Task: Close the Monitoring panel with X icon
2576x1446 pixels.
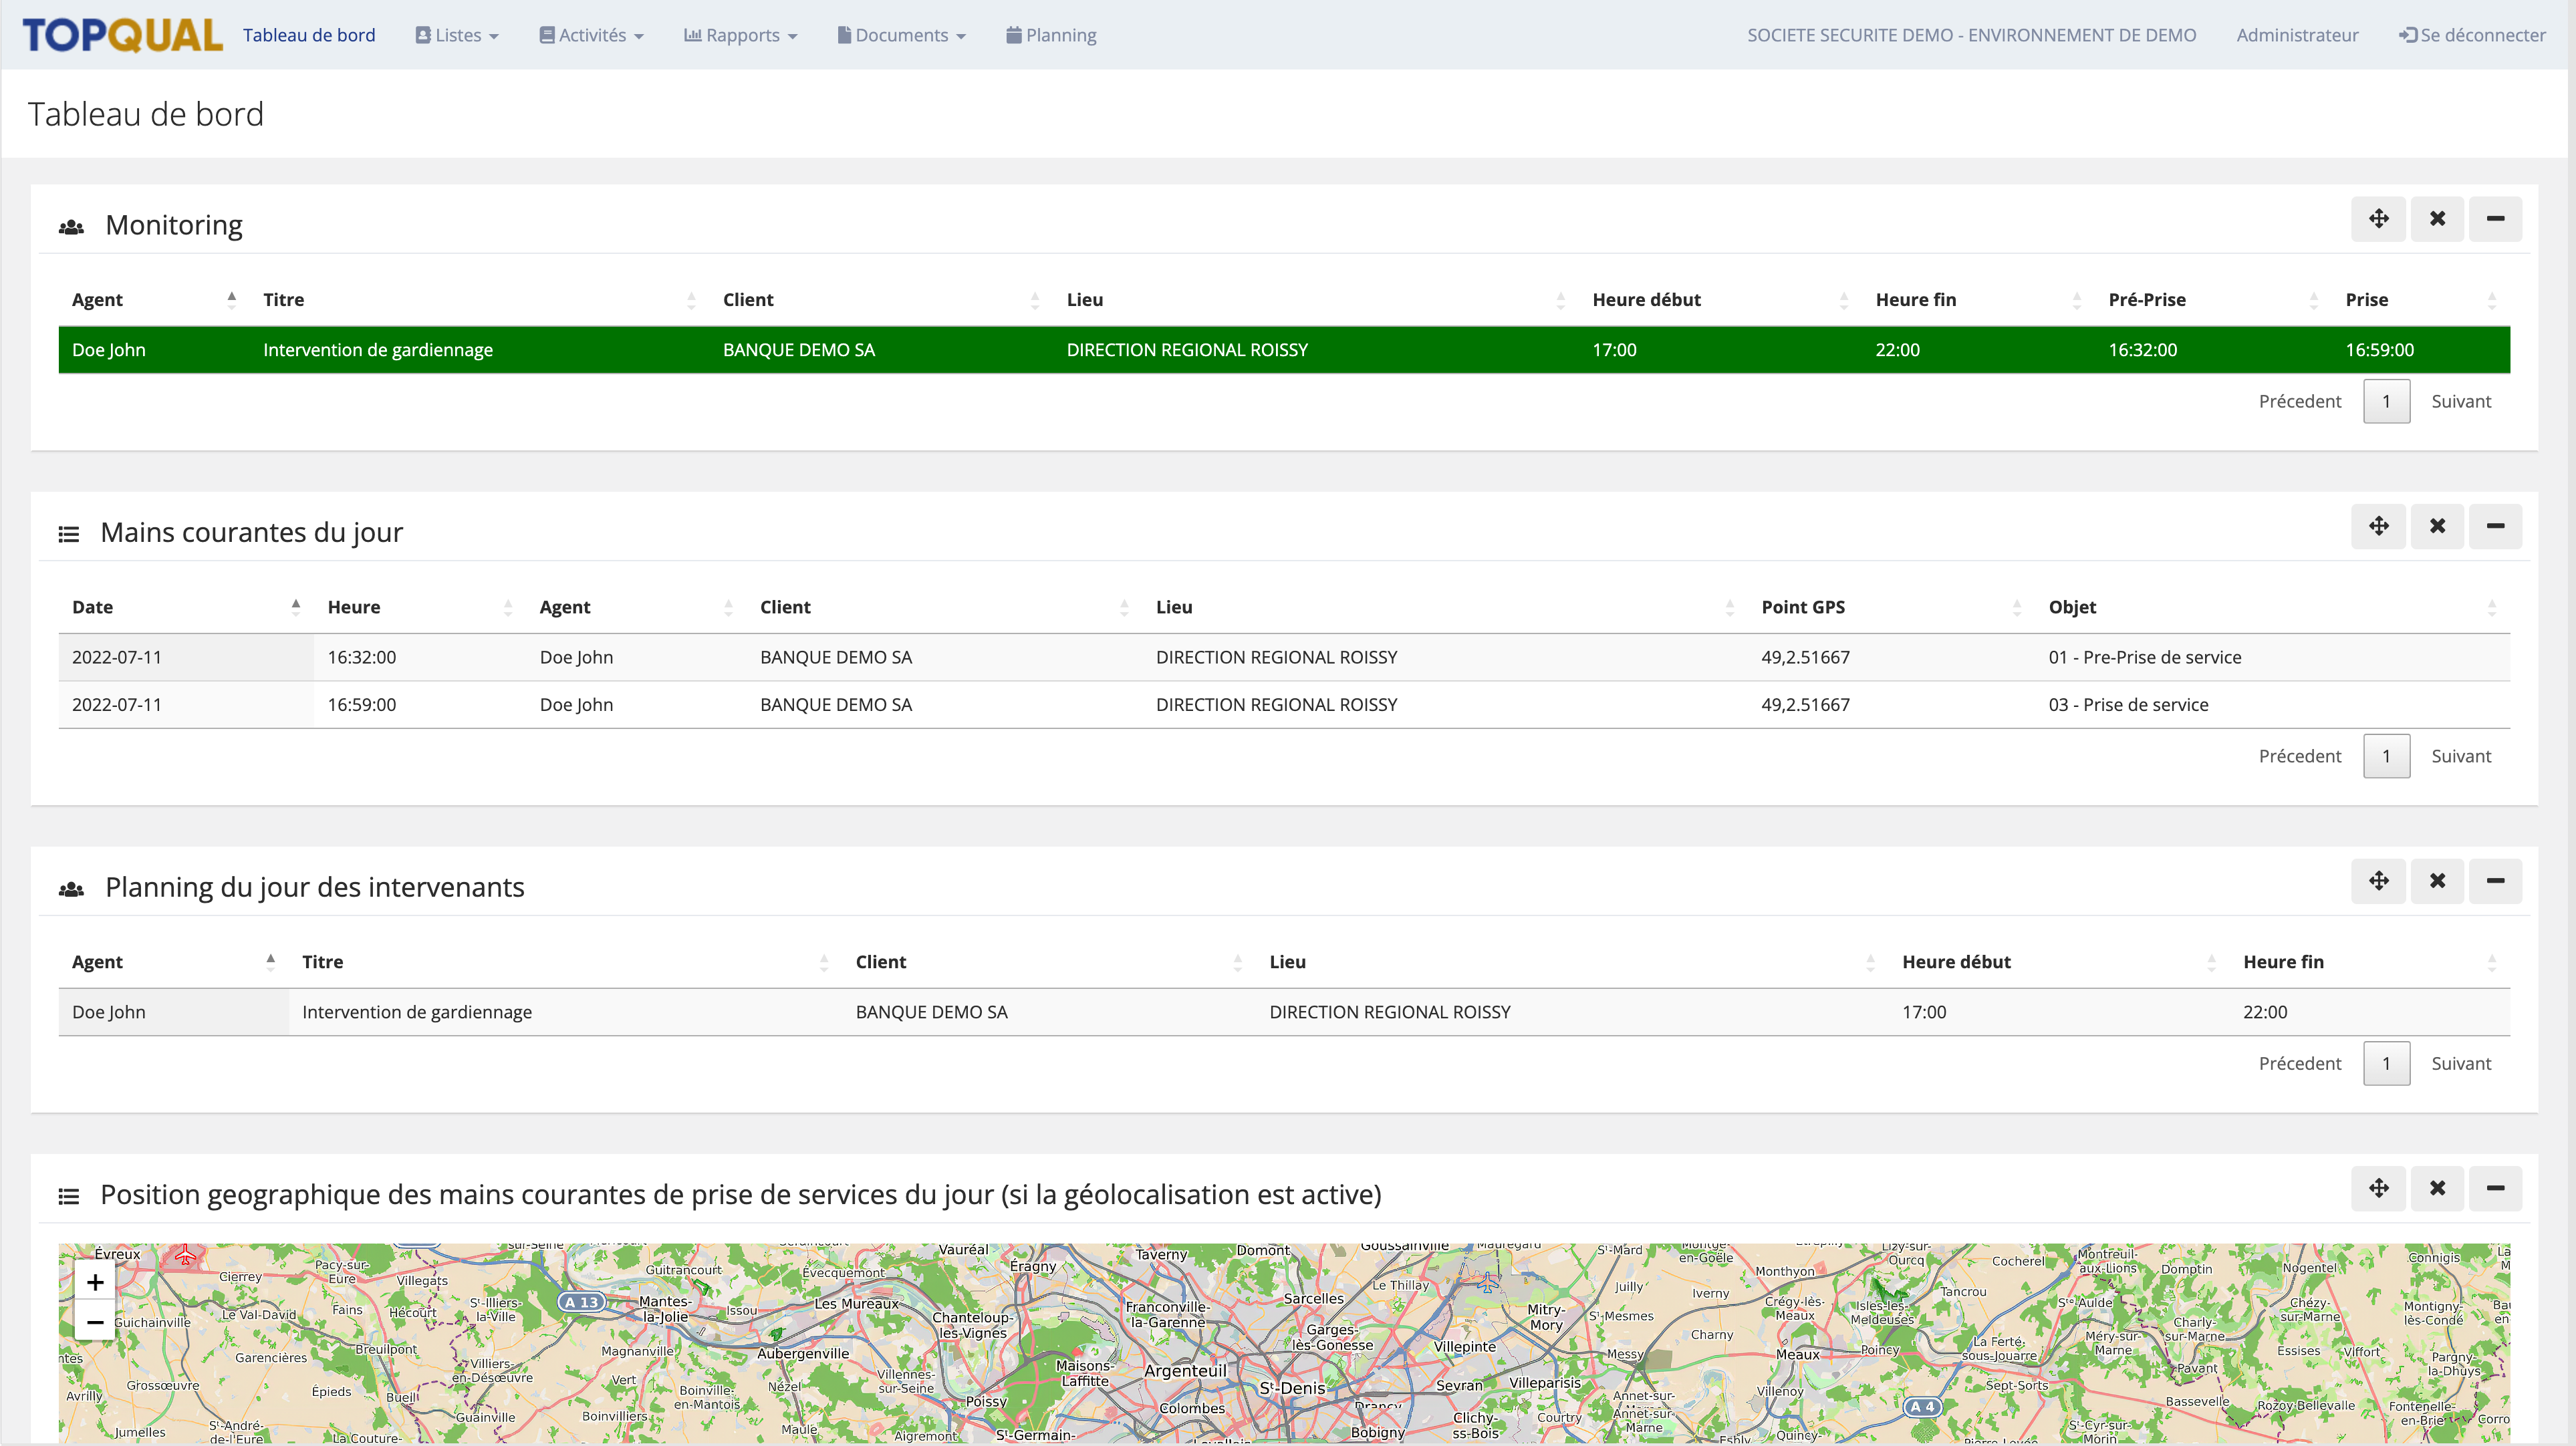Action: pos(2437,219)
